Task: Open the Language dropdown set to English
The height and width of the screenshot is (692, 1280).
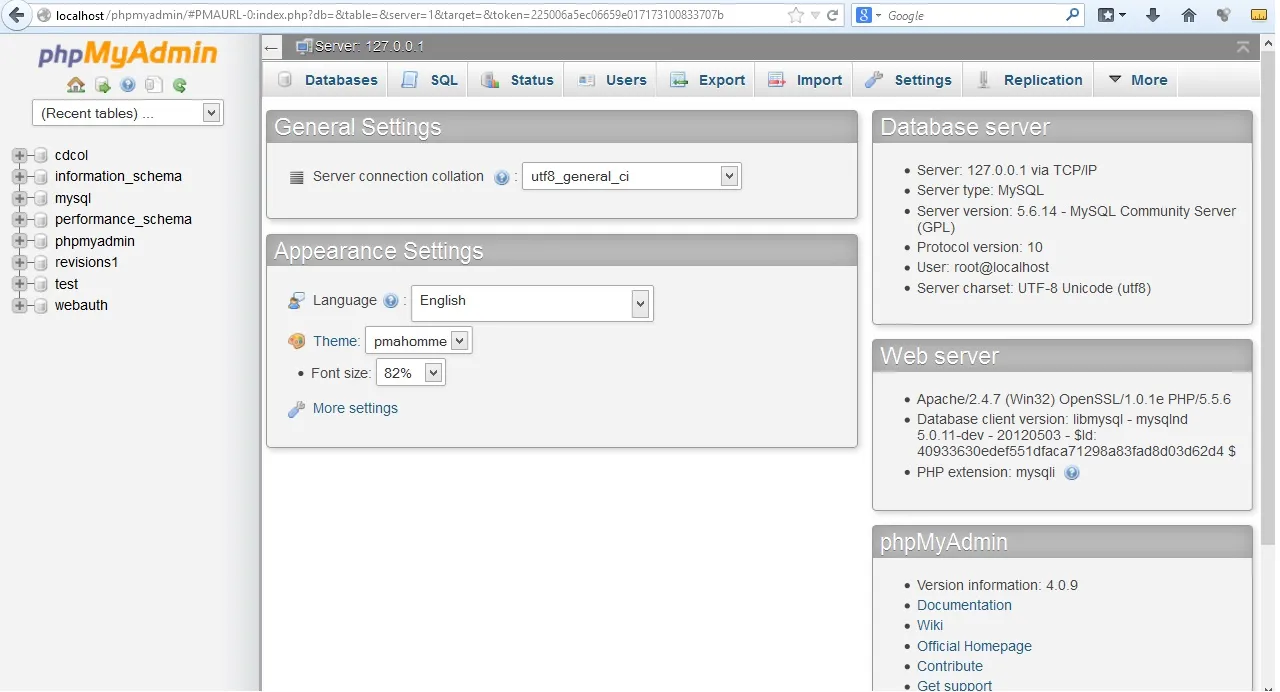Action: point(532,303)
